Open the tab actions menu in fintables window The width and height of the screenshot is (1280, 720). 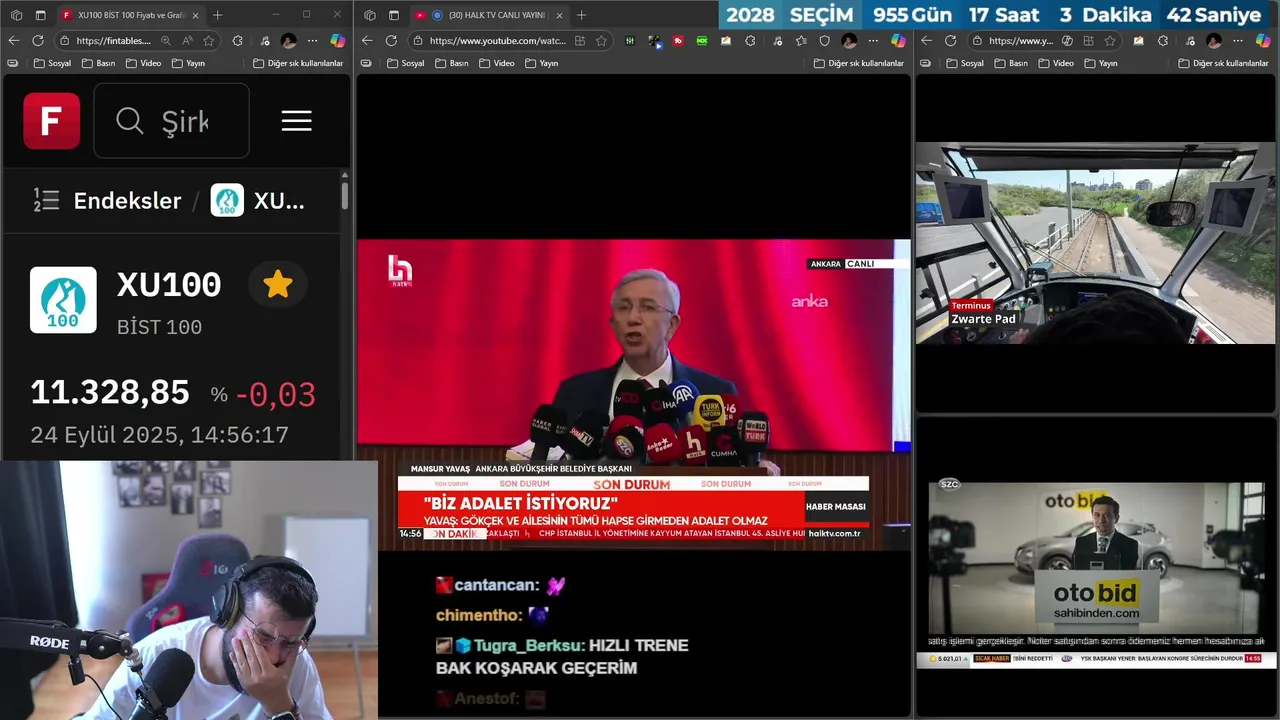[41, 15]
